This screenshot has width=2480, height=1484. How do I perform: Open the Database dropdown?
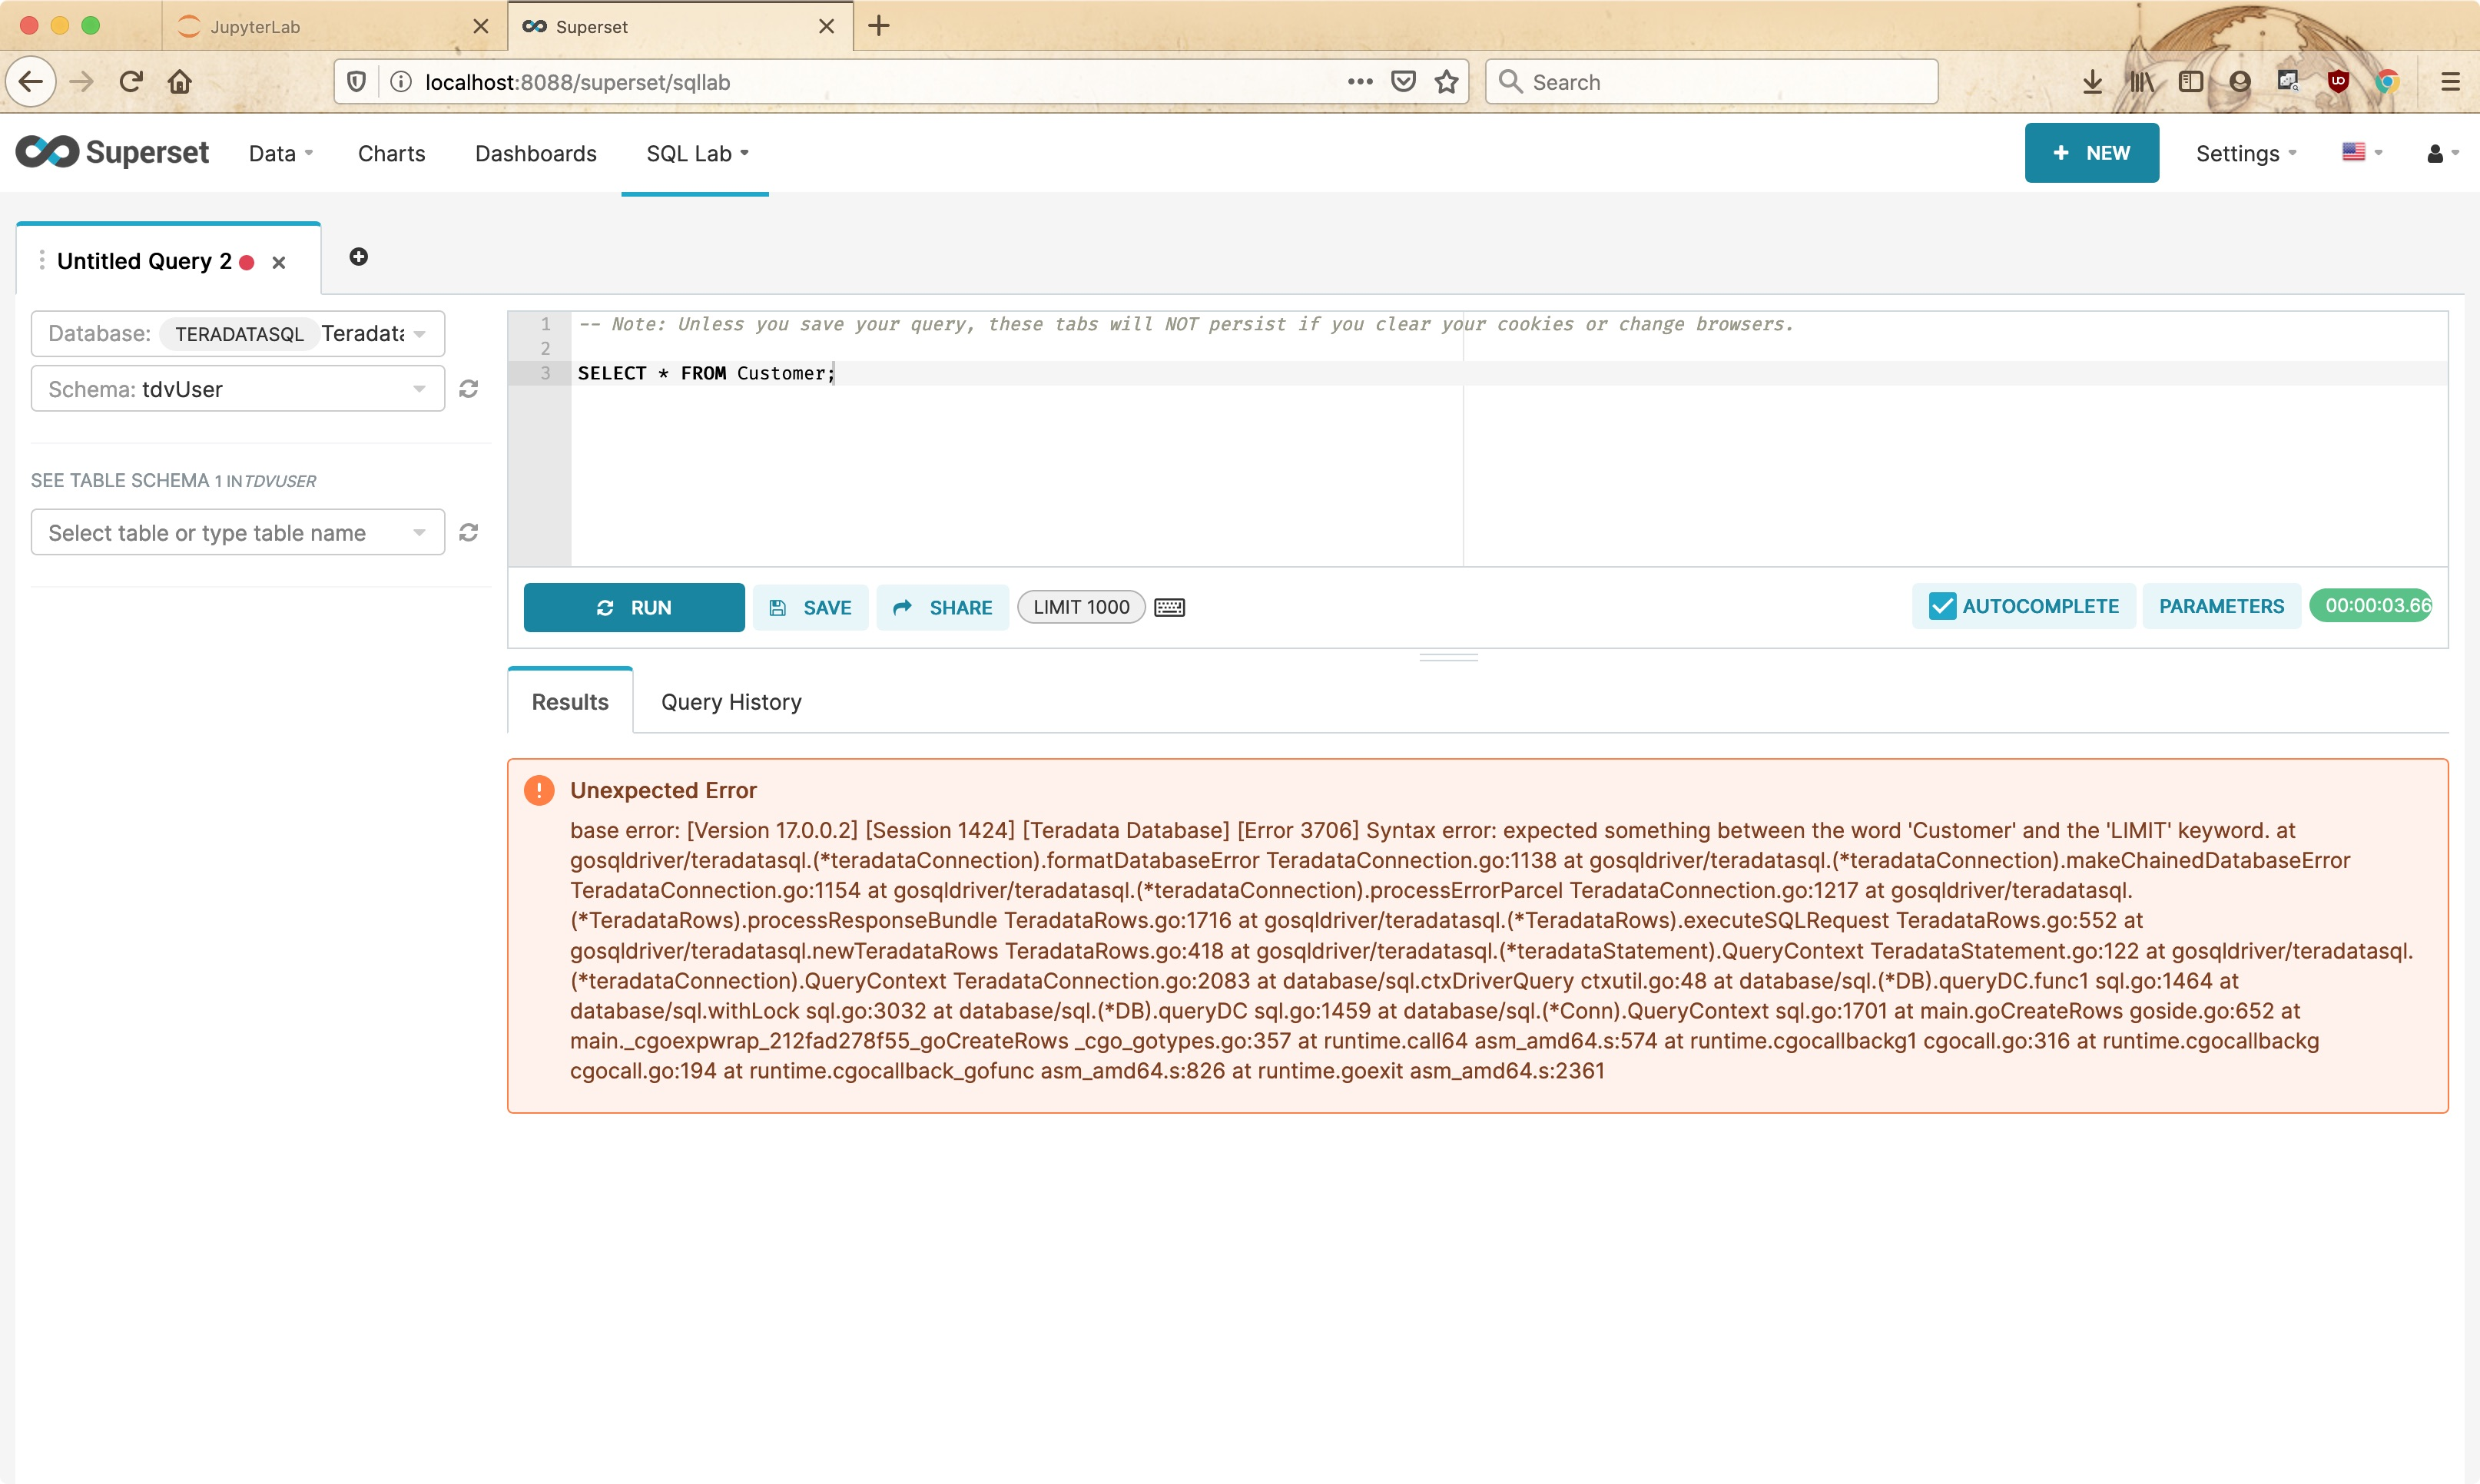coord(238,333)
